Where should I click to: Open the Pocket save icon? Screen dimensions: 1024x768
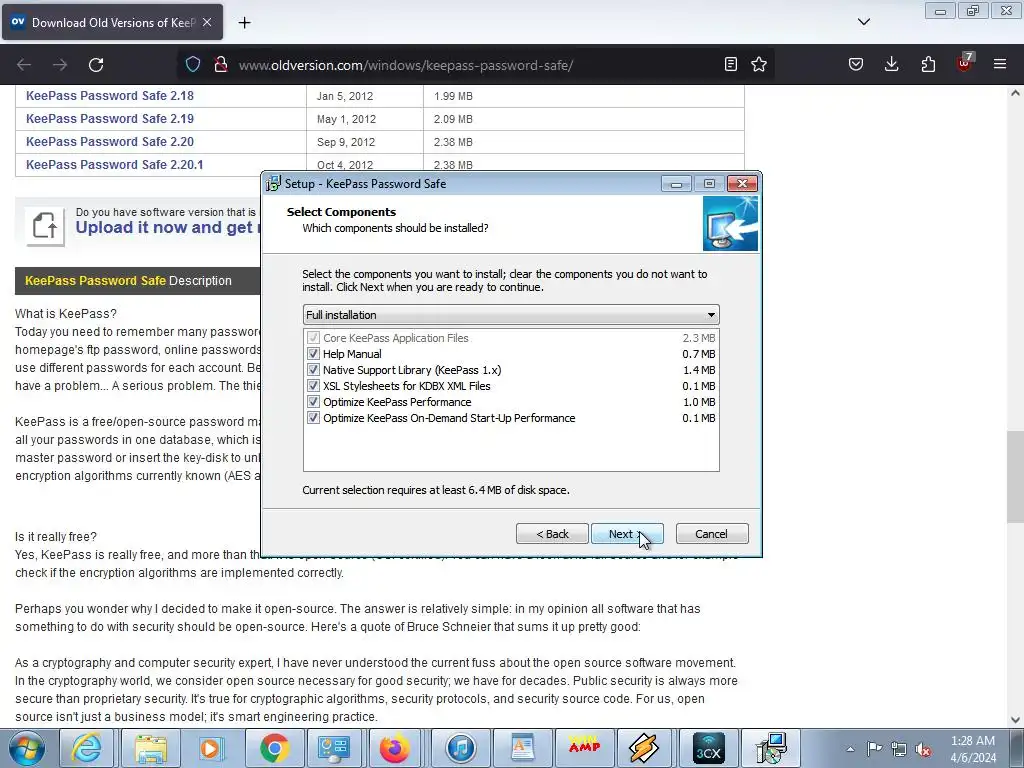[856, 64]
